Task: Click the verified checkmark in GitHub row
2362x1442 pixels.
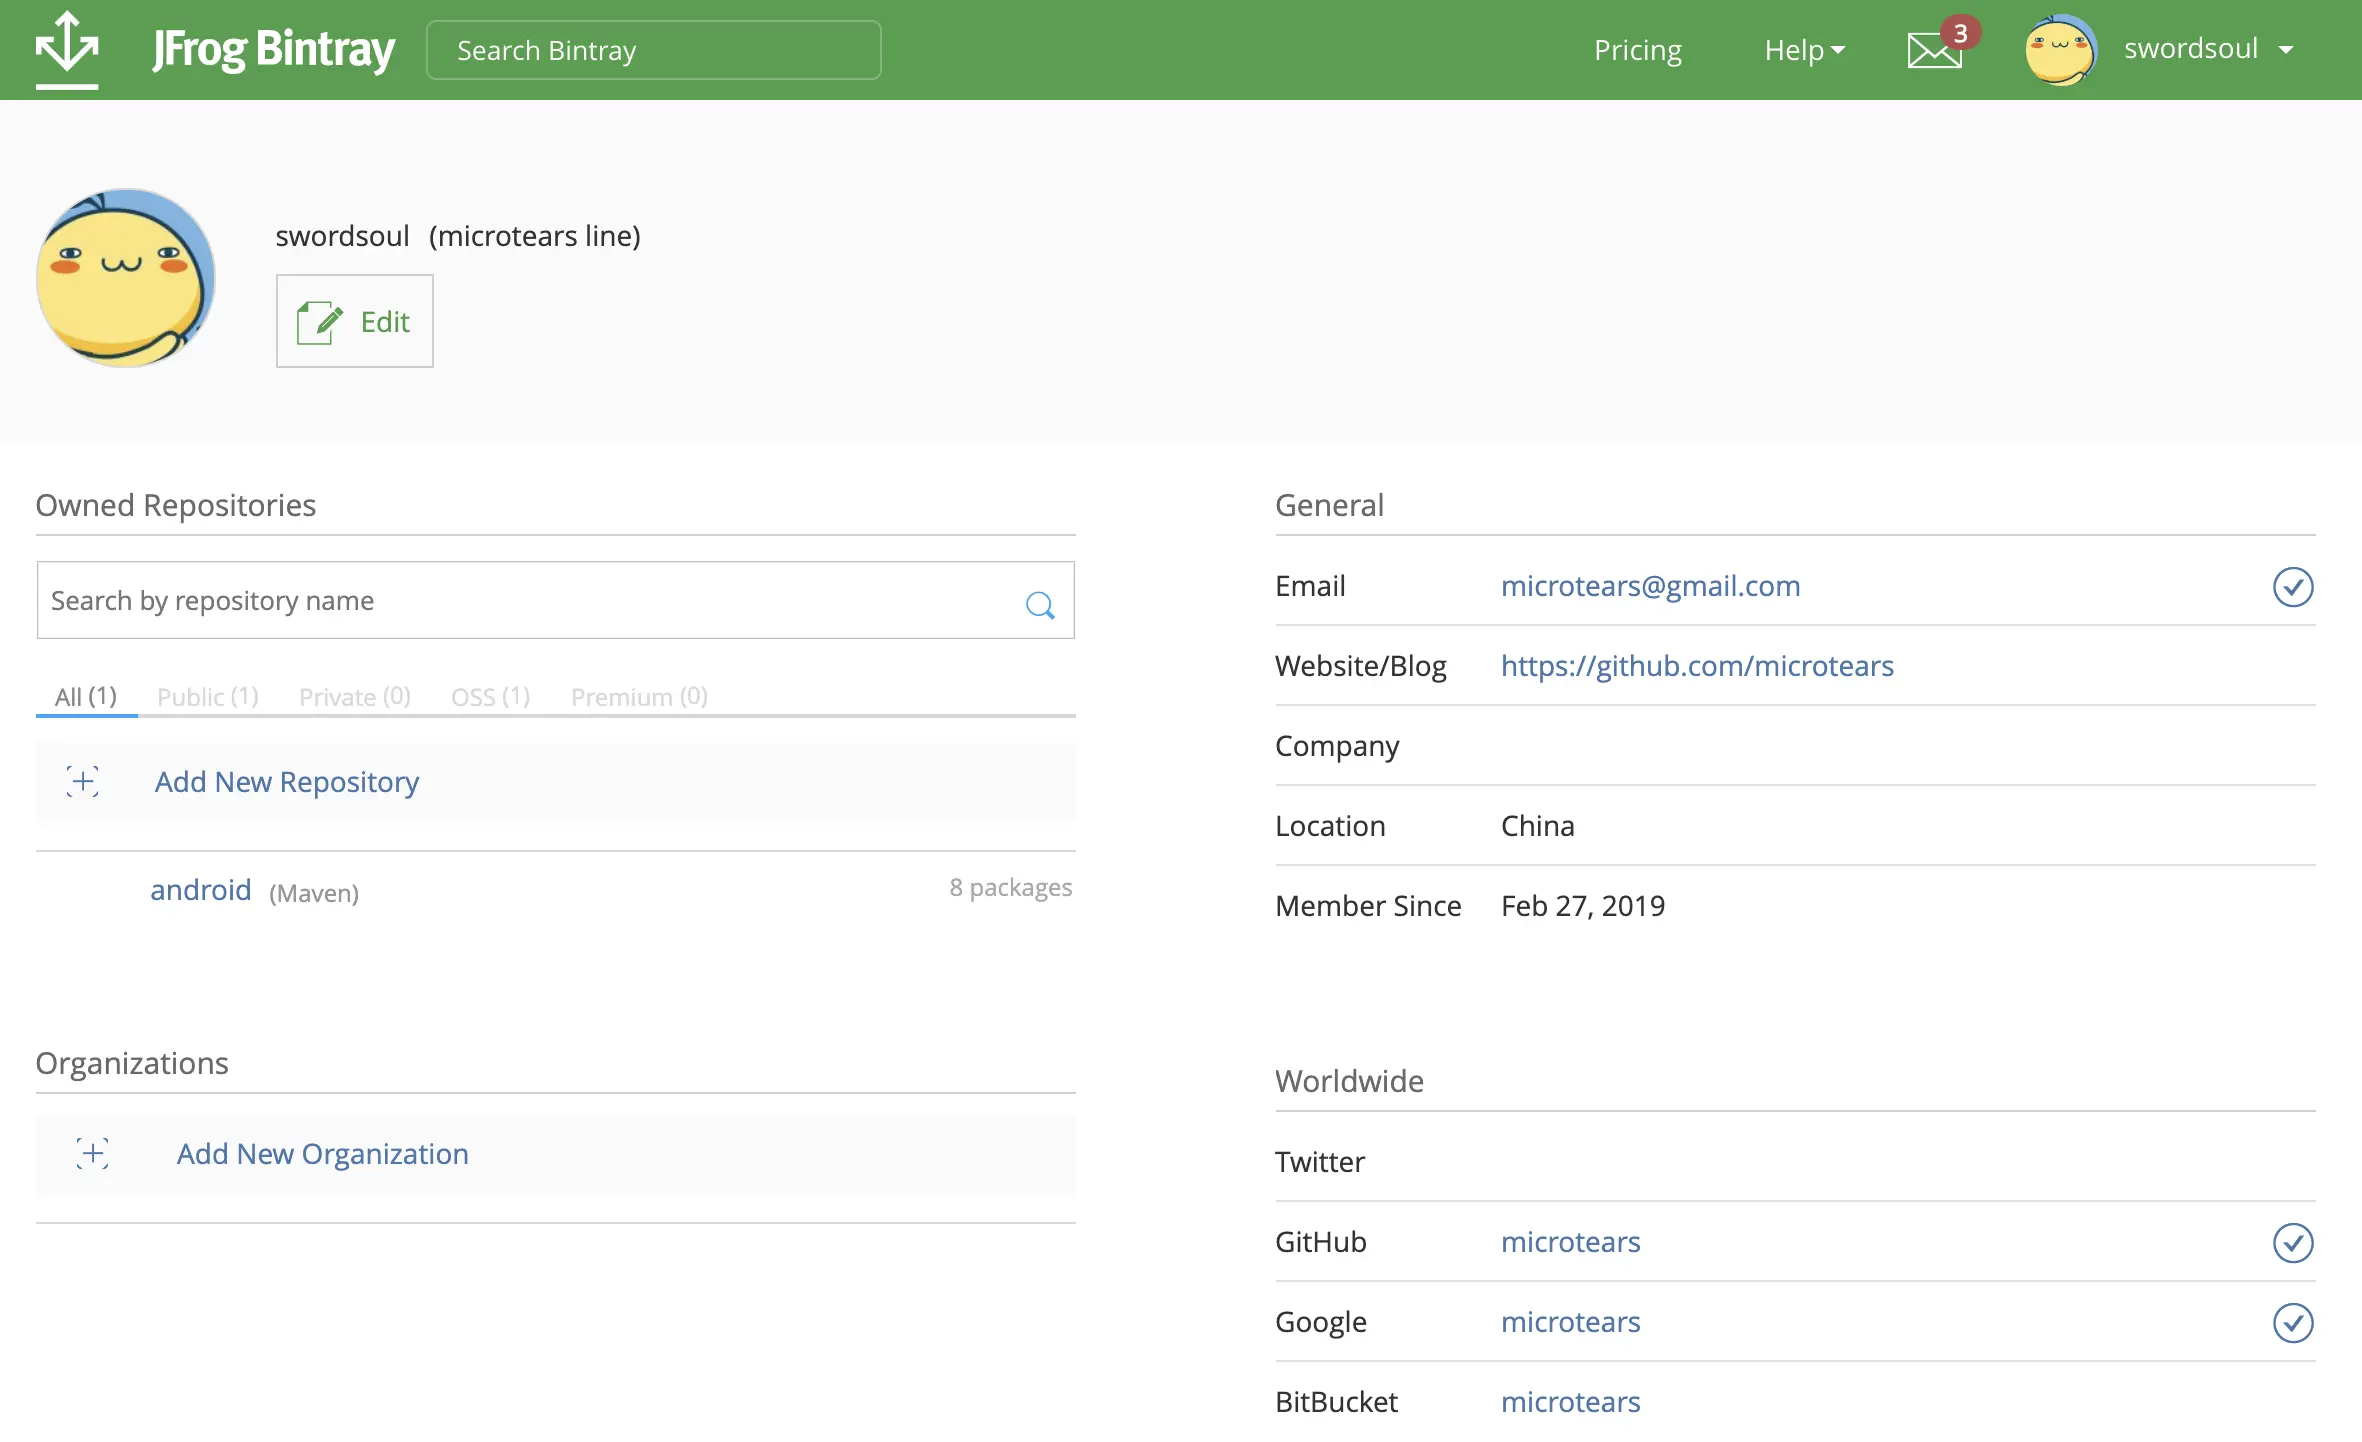Action: click(2292, 1243)
